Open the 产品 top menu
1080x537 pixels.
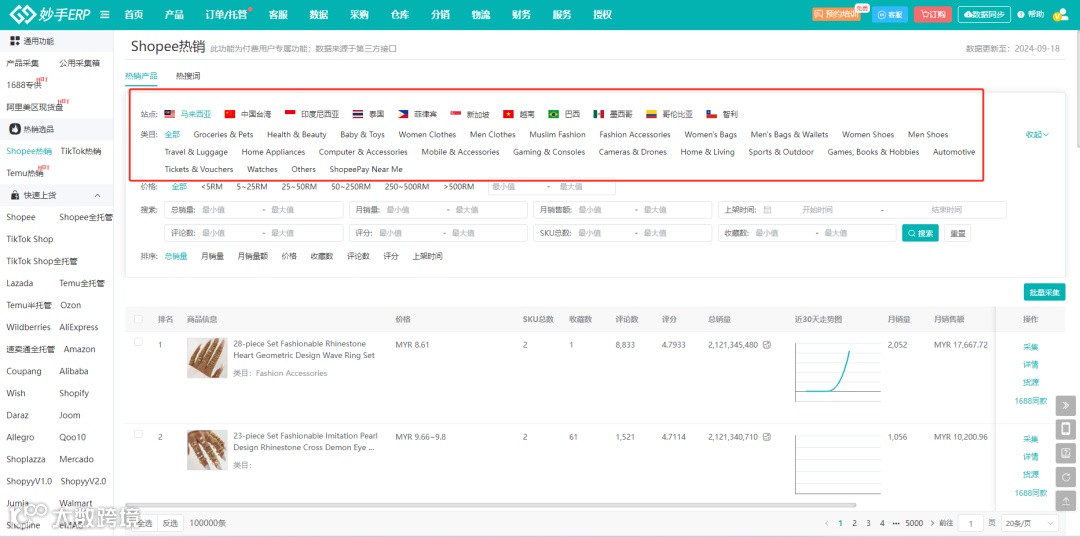pos(174,14)
